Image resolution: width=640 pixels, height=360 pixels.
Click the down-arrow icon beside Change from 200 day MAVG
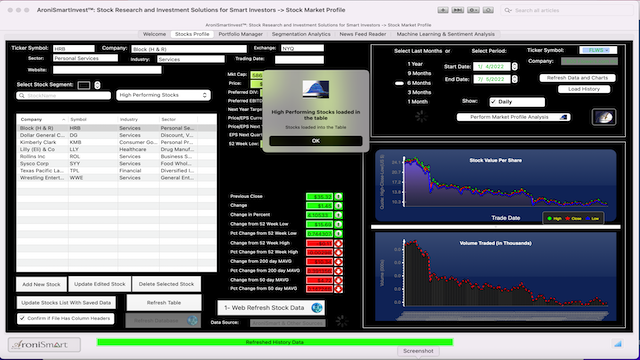[x=338, y=262]
